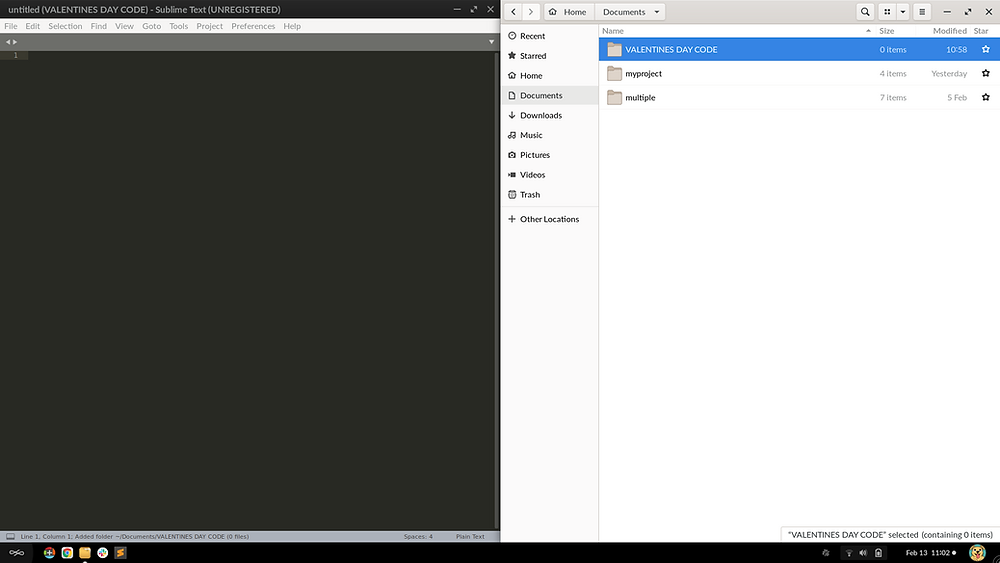The width and height of the screenshot is (1000, 563).
Task: Click the myproject folder icon
Action: click(x=614, y=73)
